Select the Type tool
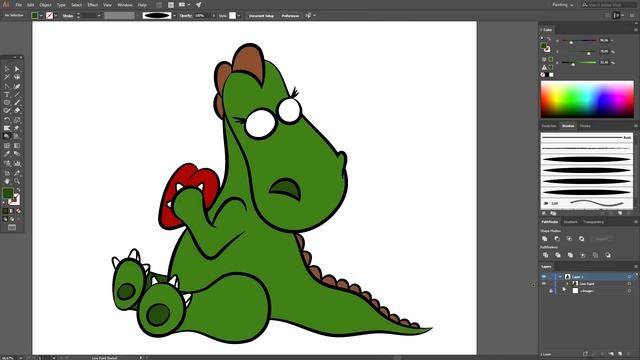 click(7, 94)
